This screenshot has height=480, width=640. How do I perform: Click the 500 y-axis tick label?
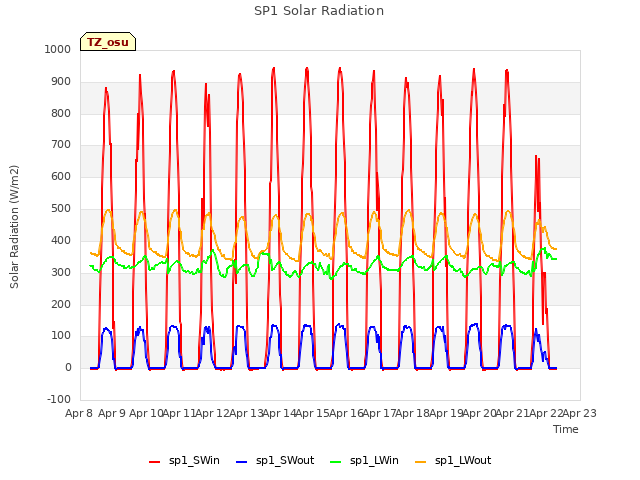coord(61,209)
